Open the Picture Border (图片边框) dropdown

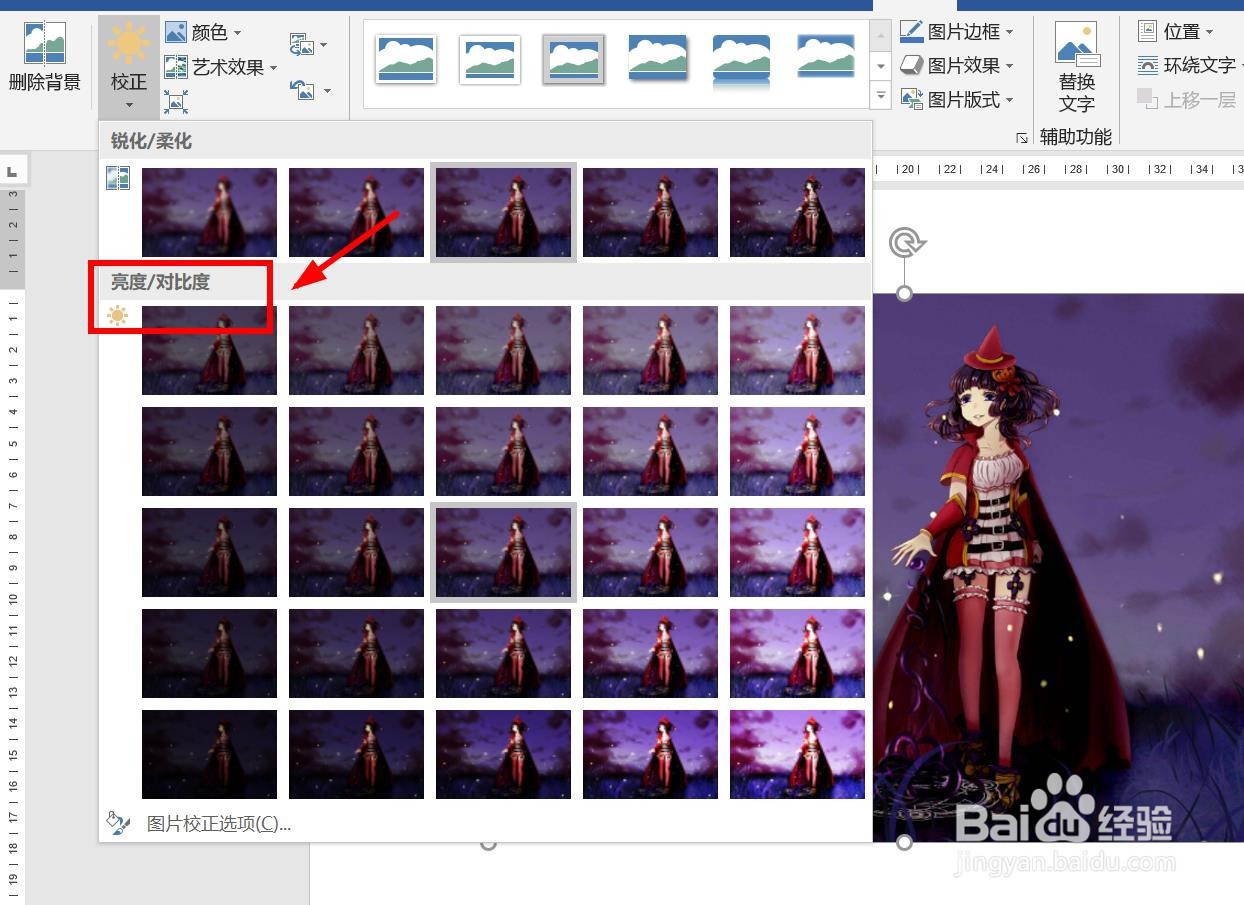click(957, 31)
